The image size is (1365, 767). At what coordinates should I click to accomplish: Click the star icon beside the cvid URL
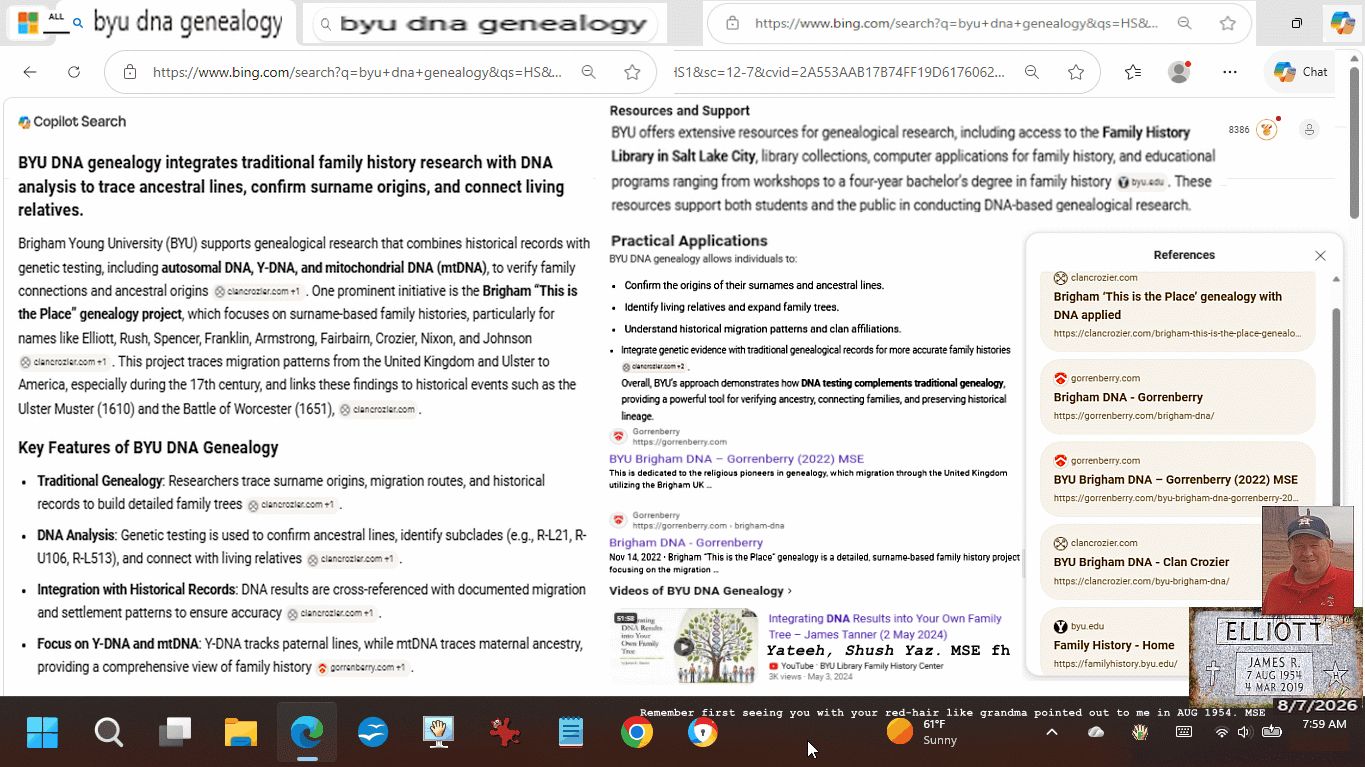coord(1076,72)
